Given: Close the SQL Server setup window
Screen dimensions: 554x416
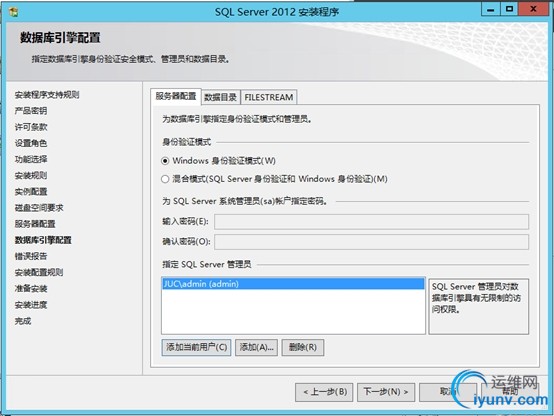Looking at the screenshot, I should point(534,9).
